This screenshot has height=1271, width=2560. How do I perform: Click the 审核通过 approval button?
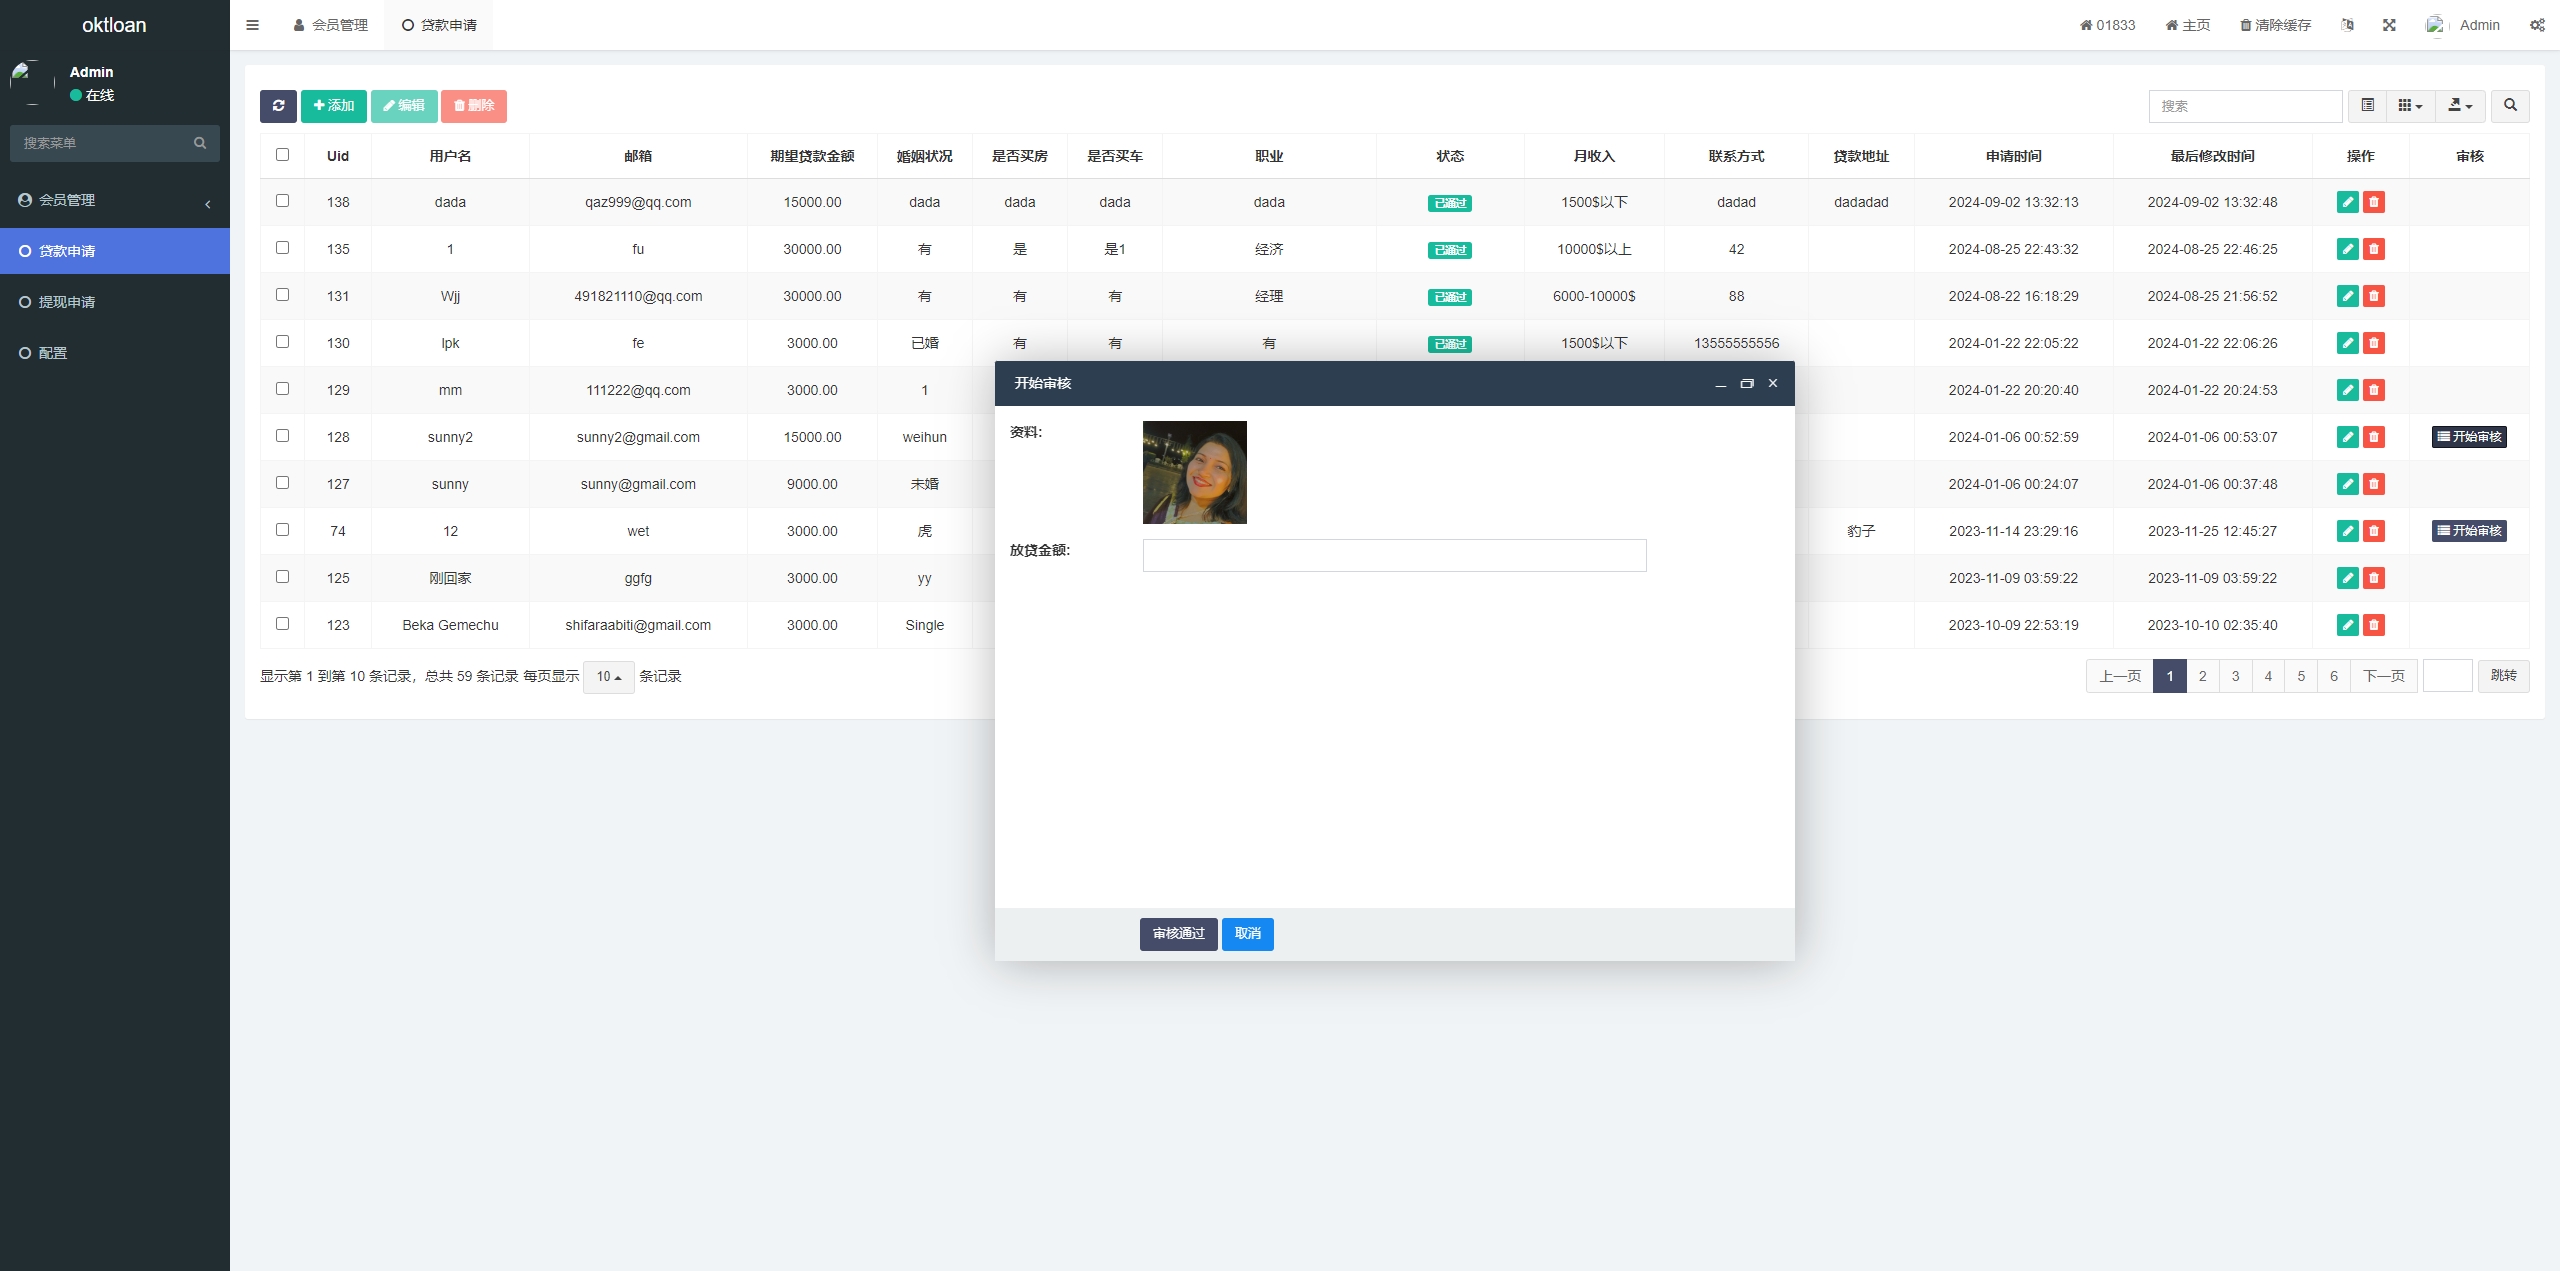tap(1177, 933)
